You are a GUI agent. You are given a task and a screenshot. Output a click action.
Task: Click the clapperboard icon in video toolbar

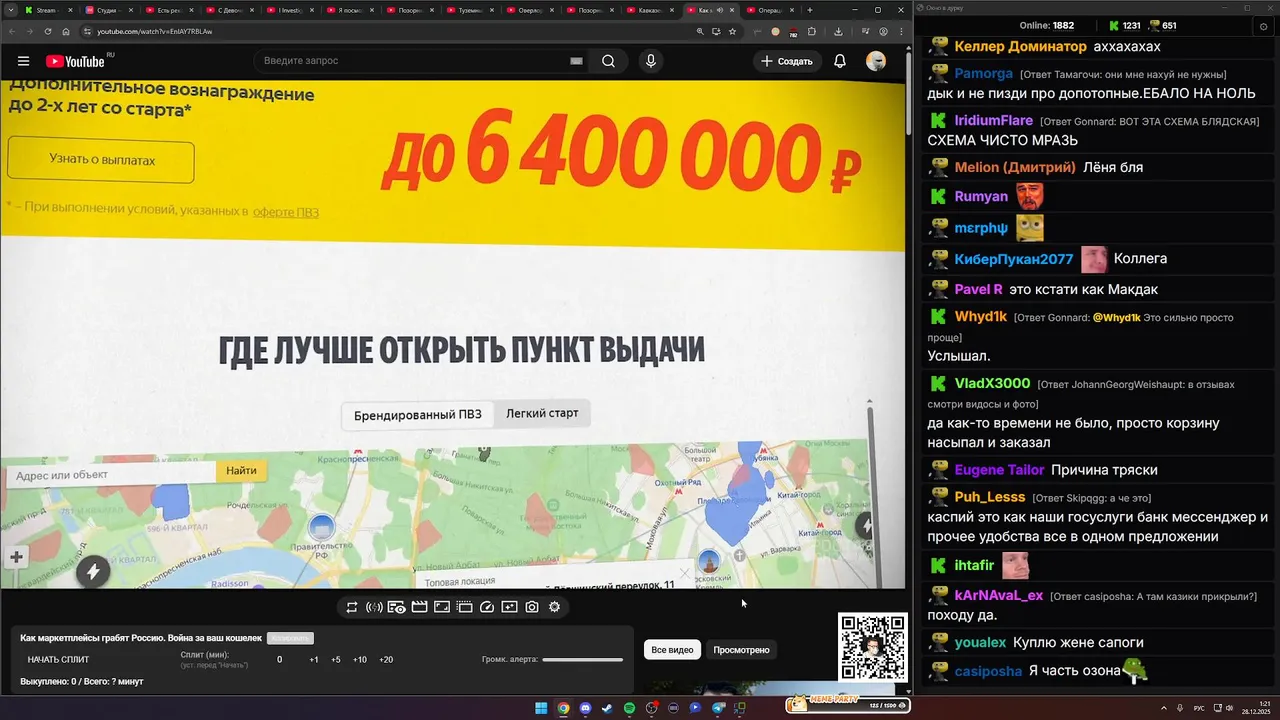point(419,607)
